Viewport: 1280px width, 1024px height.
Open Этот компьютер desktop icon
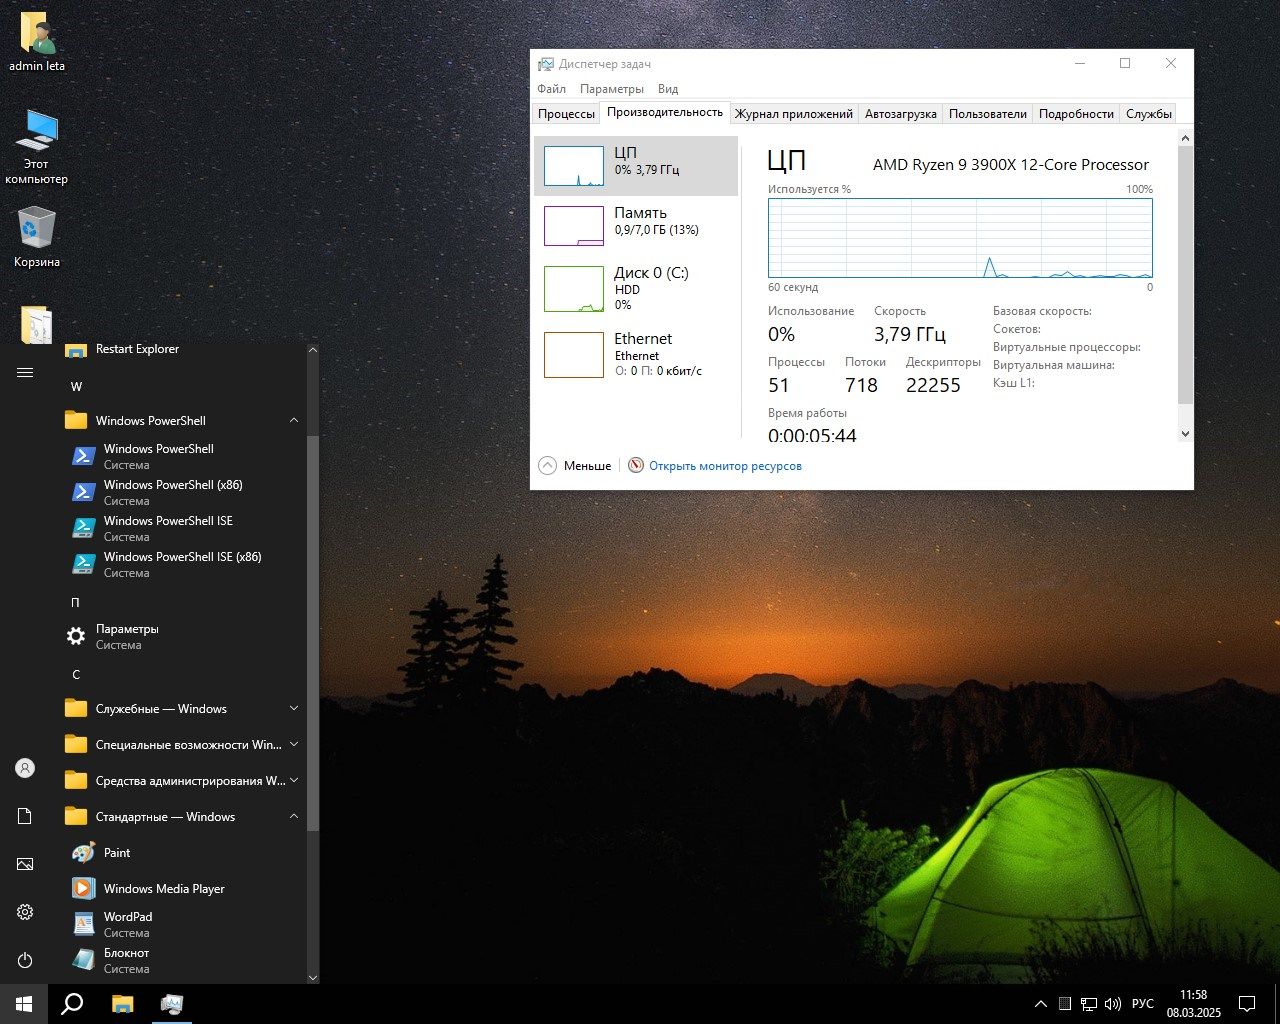pyautogui.click(x=37, y=147)
